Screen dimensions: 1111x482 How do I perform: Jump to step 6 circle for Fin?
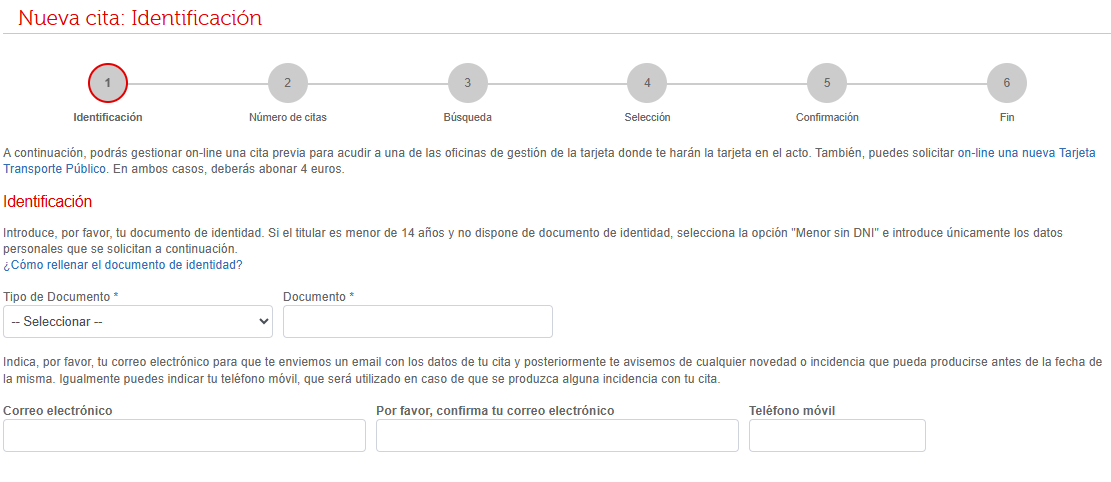coord(1006,83)
